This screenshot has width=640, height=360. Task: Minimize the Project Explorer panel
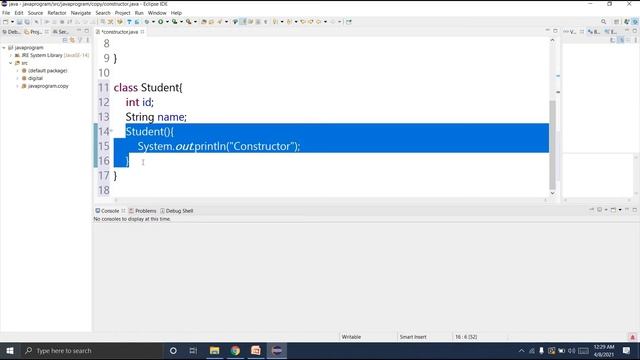pyautogui.click(x=79, y=31)
